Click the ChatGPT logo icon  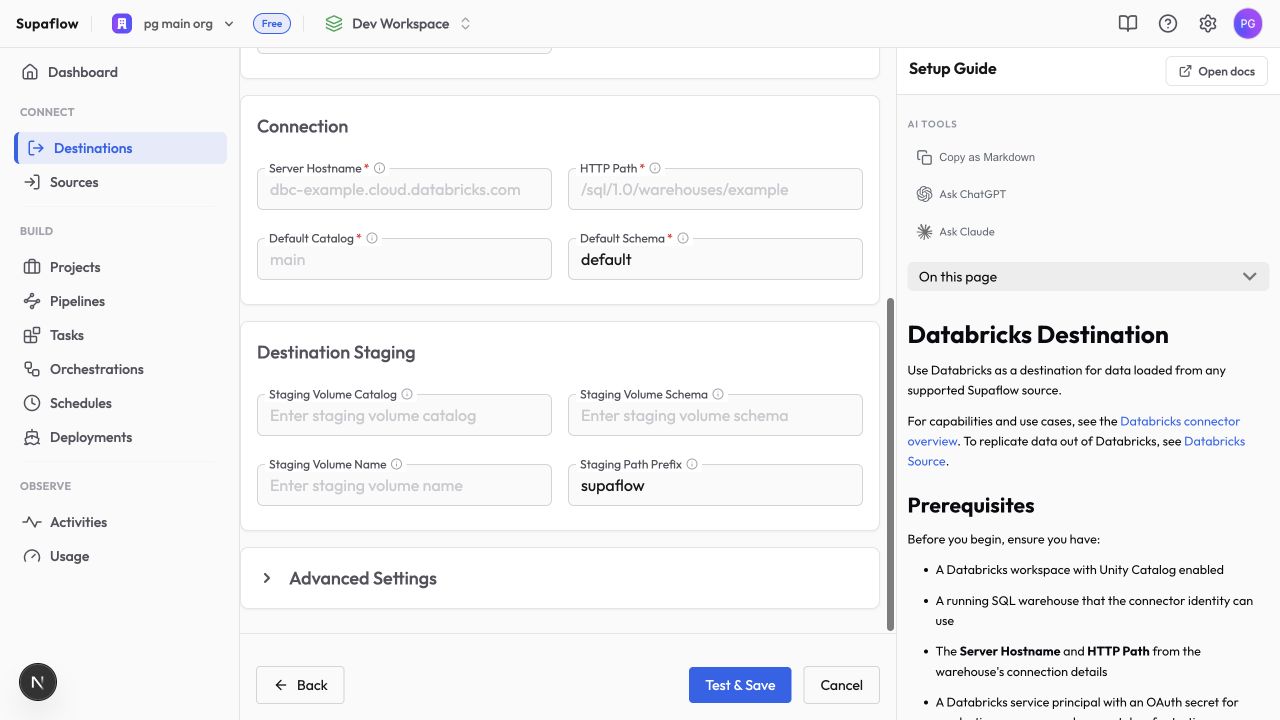click(924, 194)
